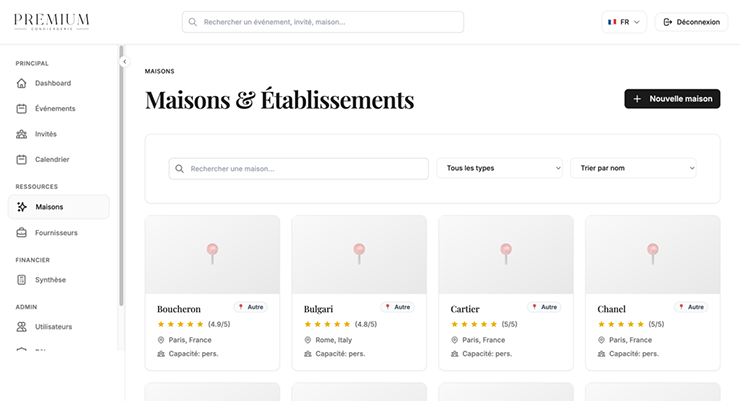The image size is (740, 401).
Task: Open the Boucheron map thumbnail
Action: pos(212,254)
